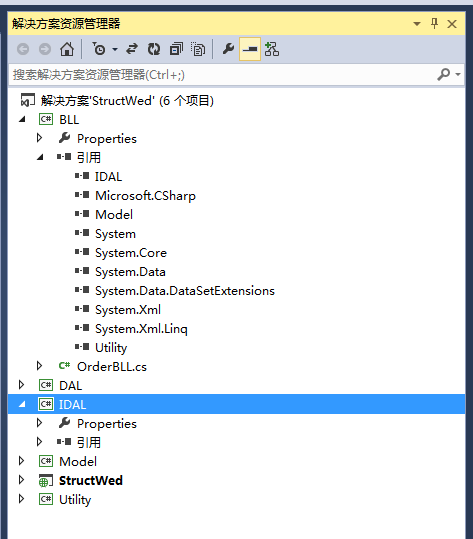Select the Utility reference under BLL
The image size is (473, 539).
click(111, 348)
